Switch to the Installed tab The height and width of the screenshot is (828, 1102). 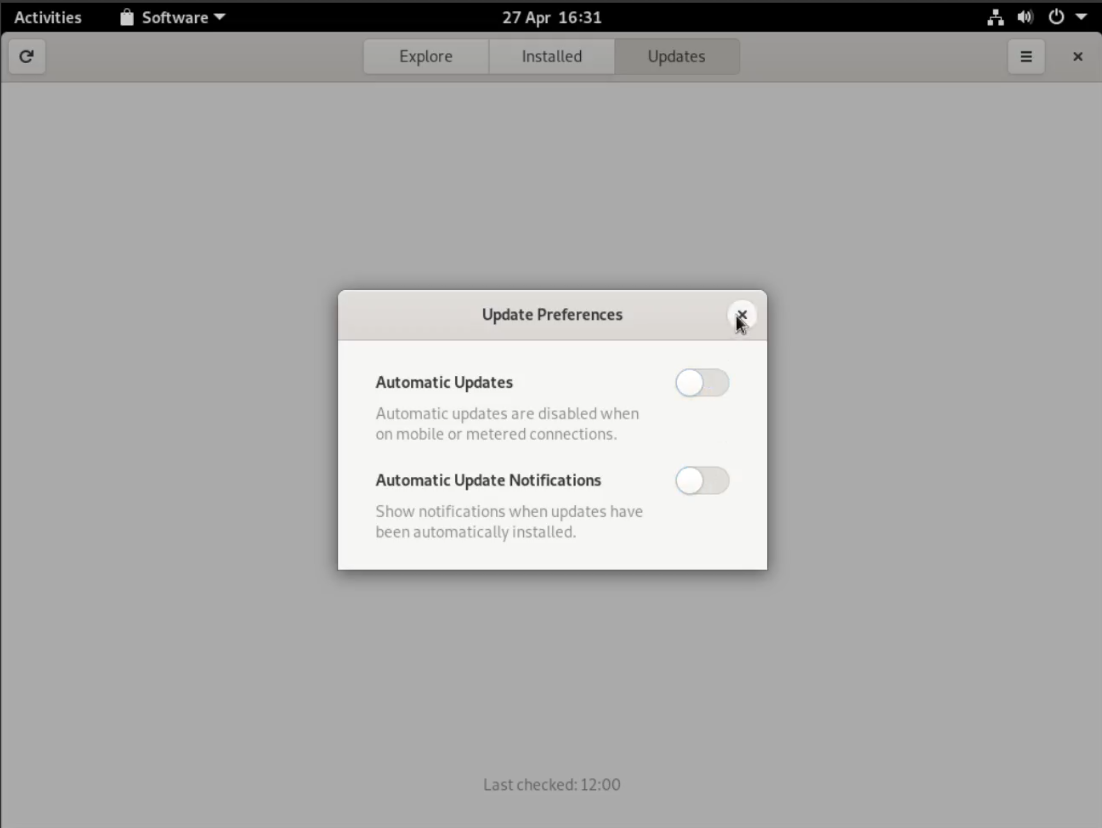551,57
